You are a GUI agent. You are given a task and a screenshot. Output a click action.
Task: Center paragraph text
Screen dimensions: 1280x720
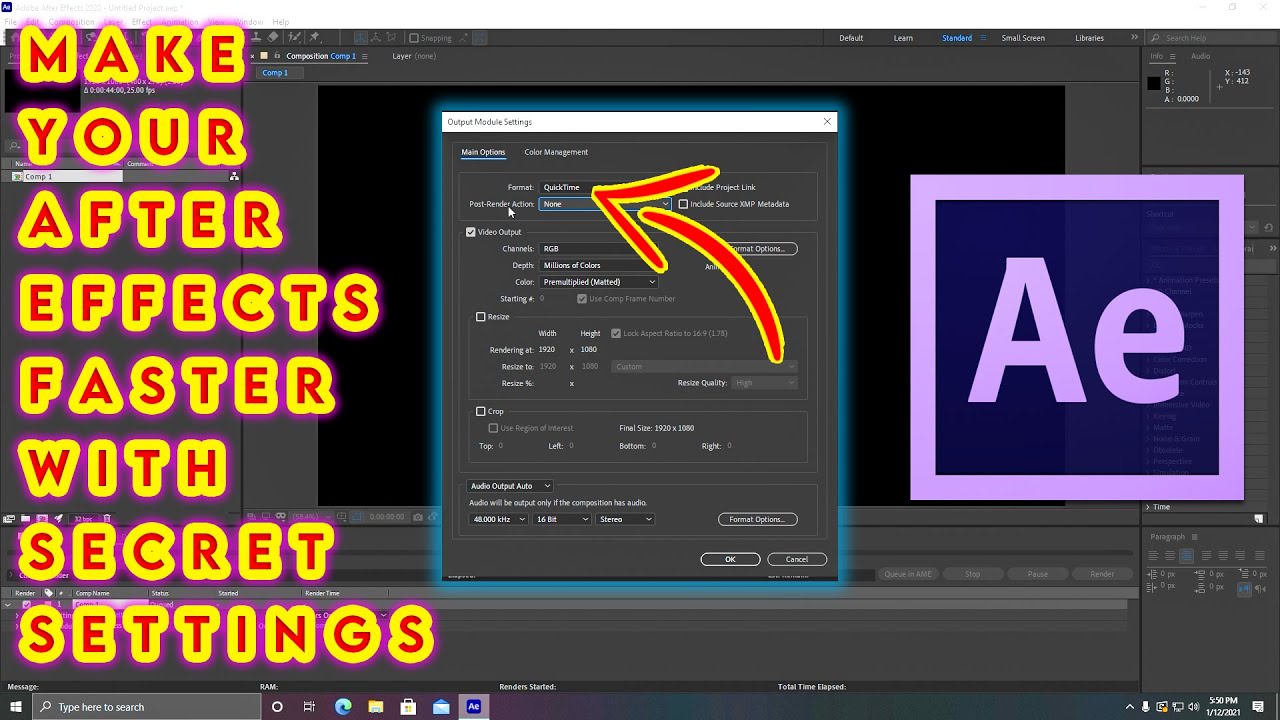(1170, 555)
